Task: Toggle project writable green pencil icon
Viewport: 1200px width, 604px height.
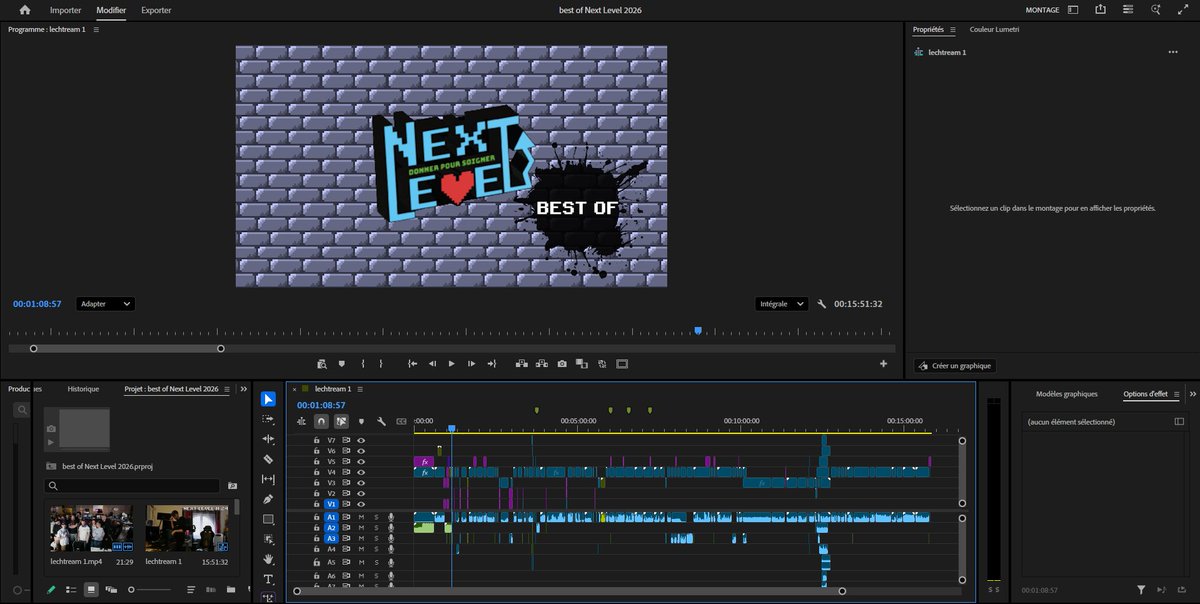Action: [x=51, y=590]
